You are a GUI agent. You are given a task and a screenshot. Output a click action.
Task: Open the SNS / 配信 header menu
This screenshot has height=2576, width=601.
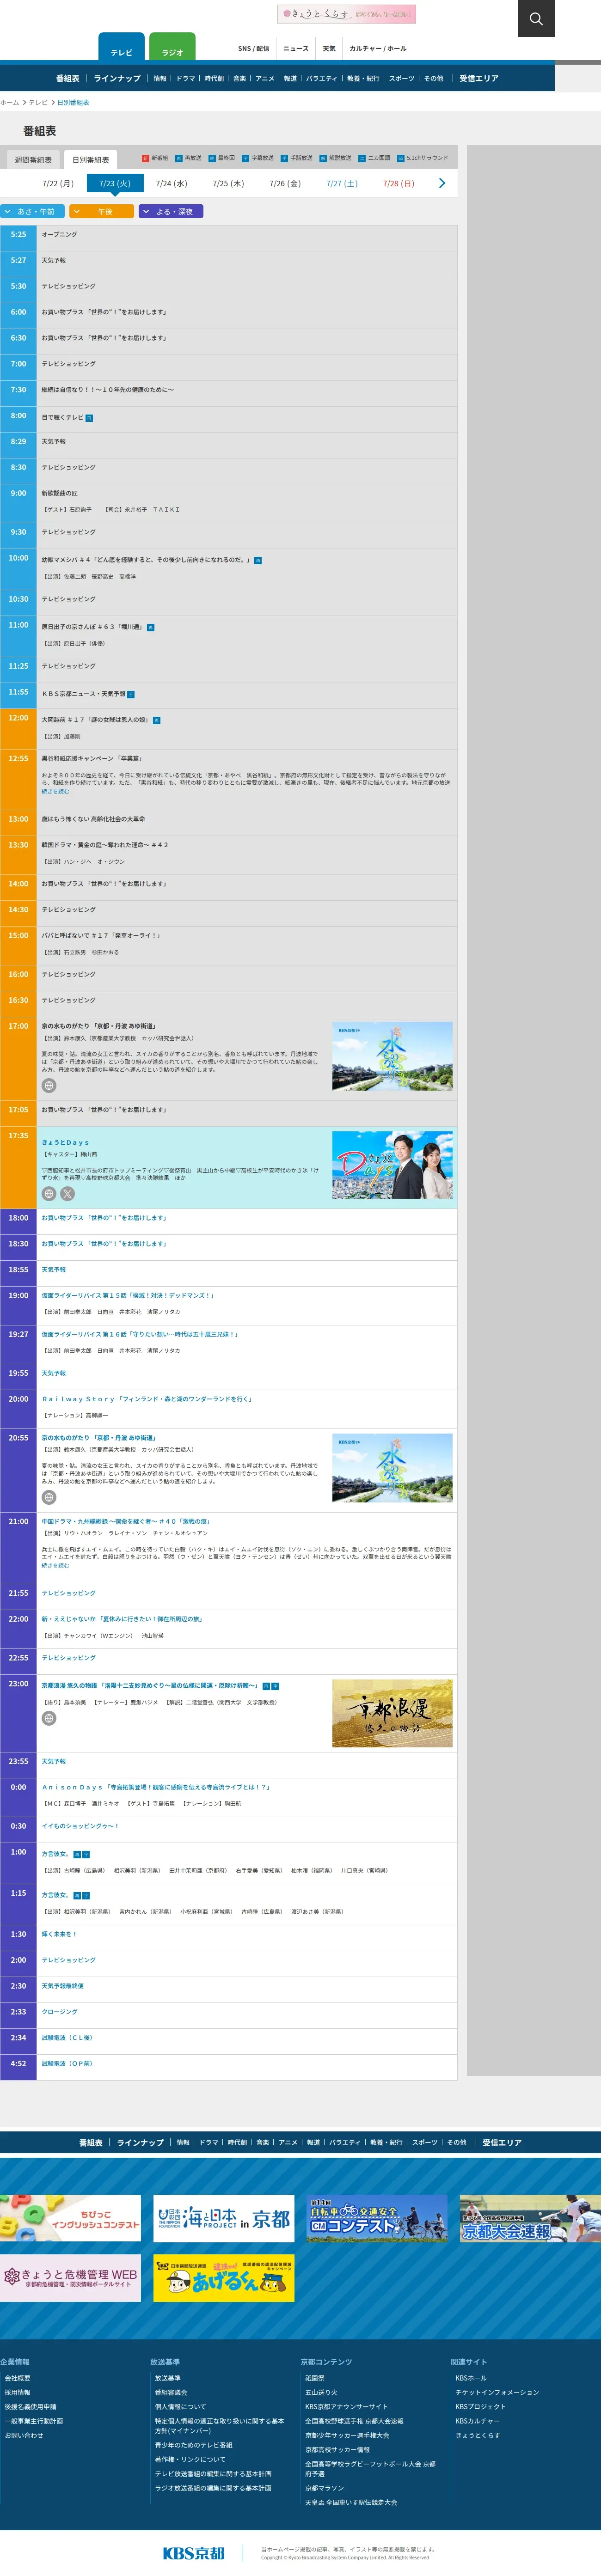[253, 49]
